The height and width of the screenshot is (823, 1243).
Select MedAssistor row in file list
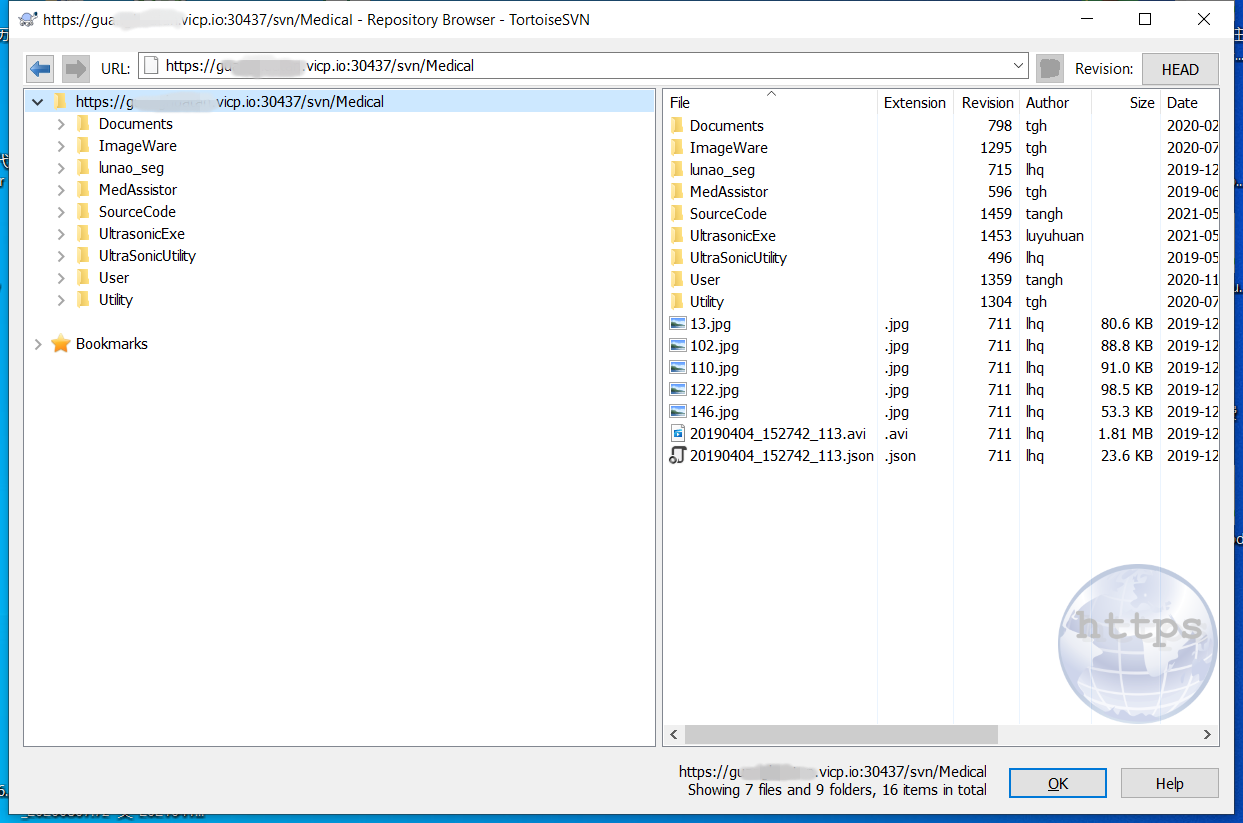point(941,191)
